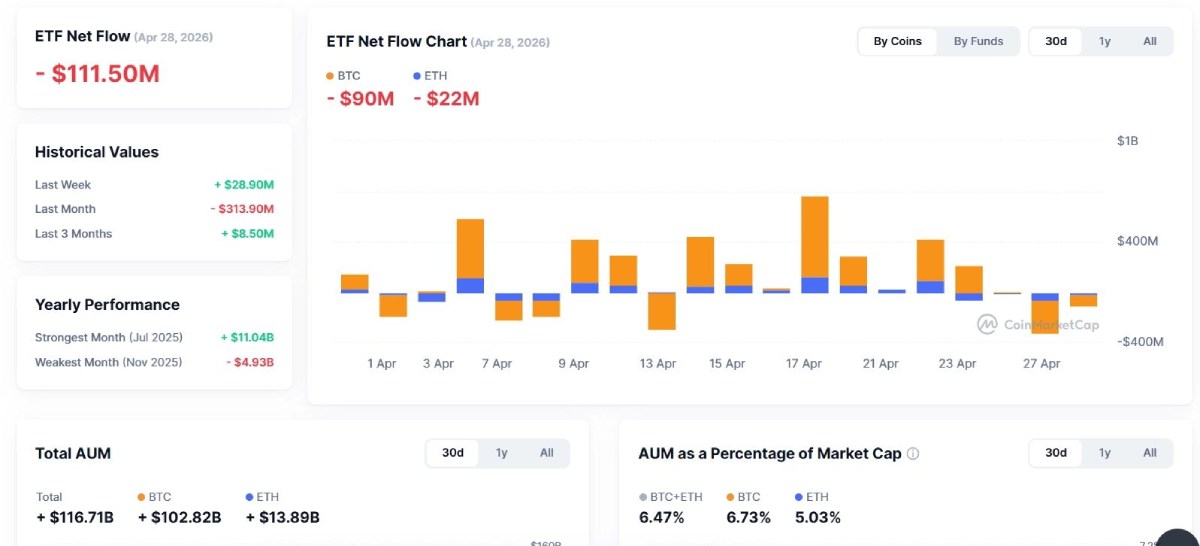Click the Last Week +$28.90M value
The image size is (1200, 546).
(x=244, y=185)
